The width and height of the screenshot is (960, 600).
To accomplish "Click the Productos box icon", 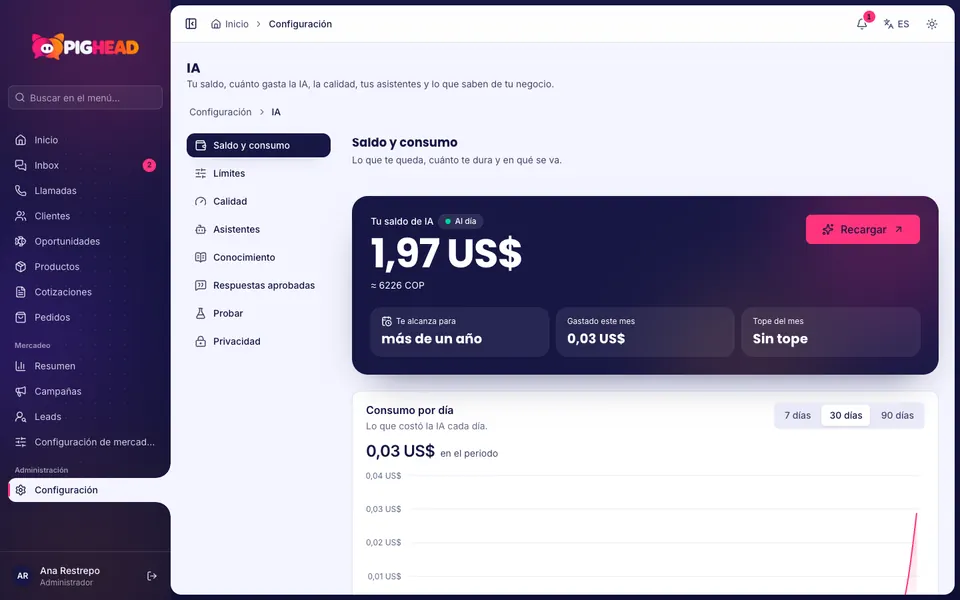I will 20,266.
